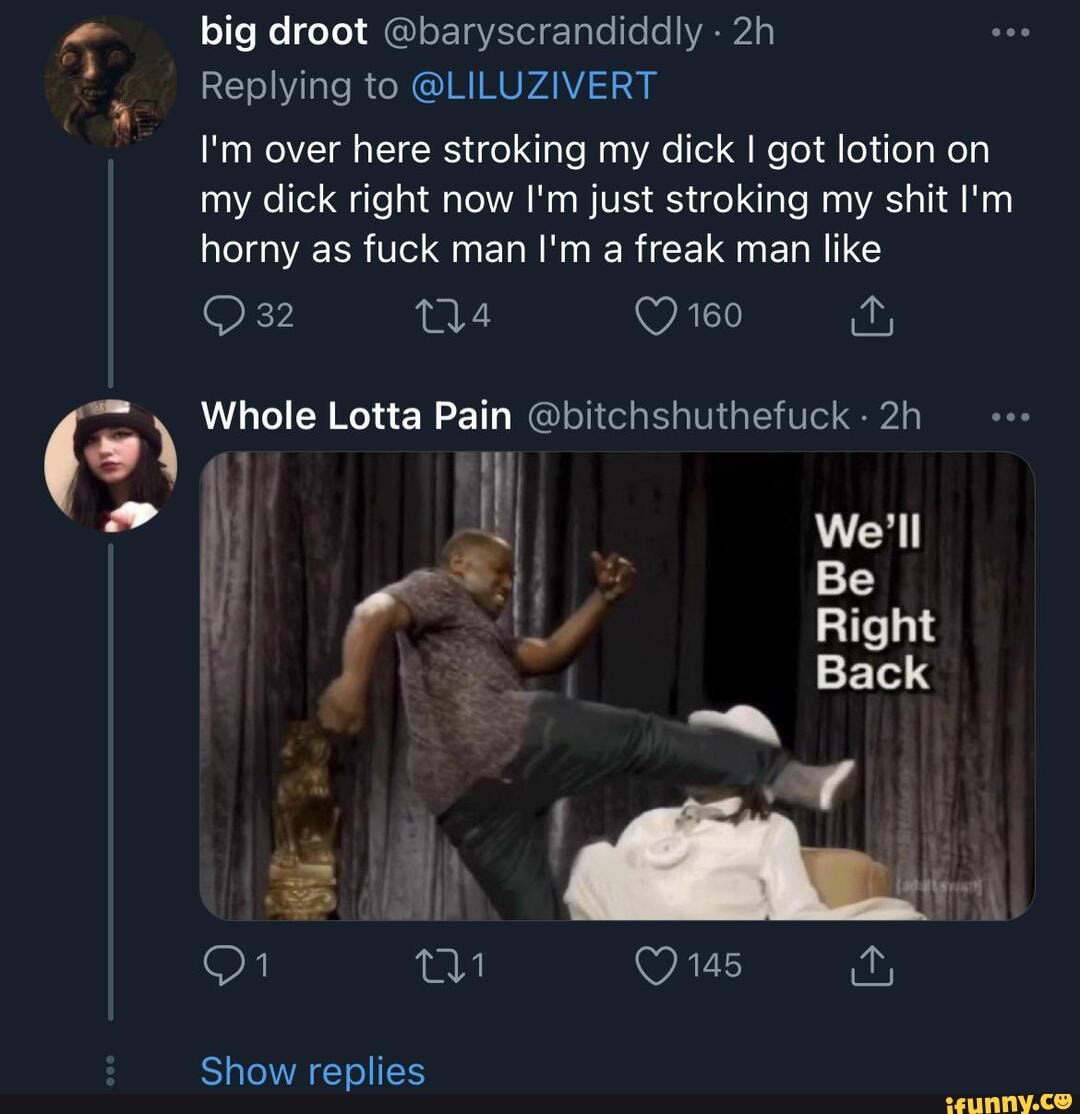Open more options on big droot's tweet
This screenshot has width=1080, height=1114.
pyautogui.click(x=1009, y=33)
